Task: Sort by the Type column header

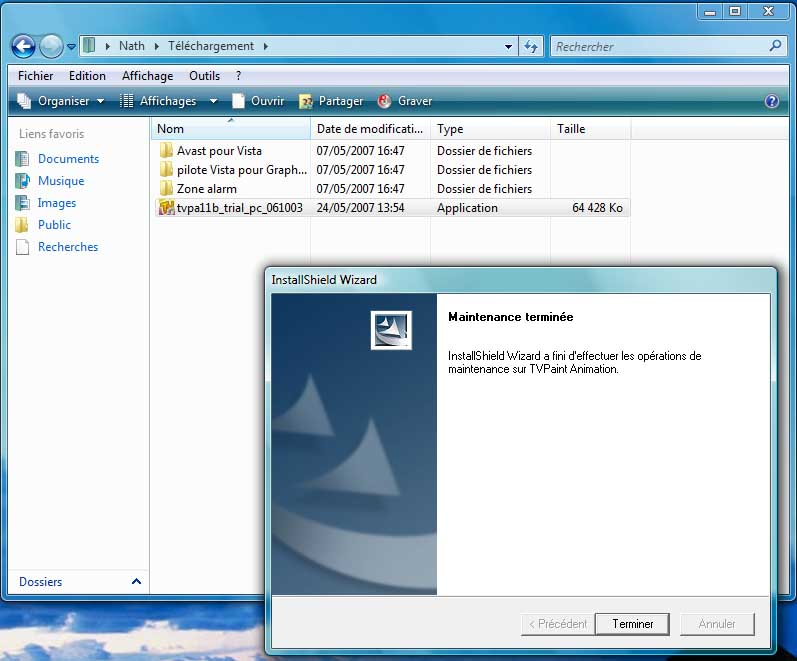Action: coord(490,129)
